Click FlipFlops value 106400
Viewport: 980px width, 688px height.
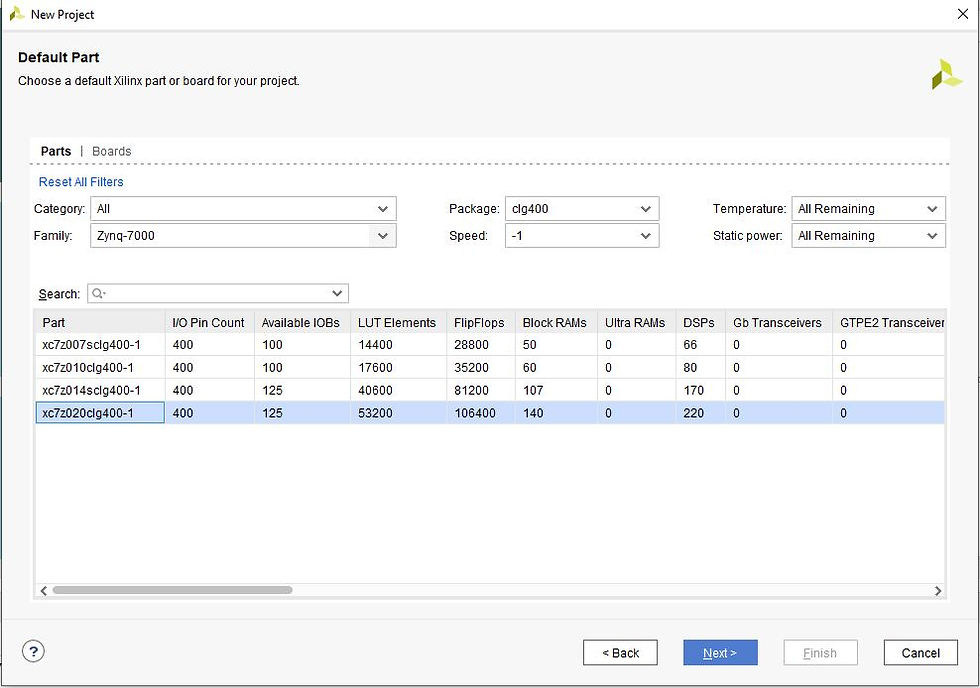click(x=475, y=413)
